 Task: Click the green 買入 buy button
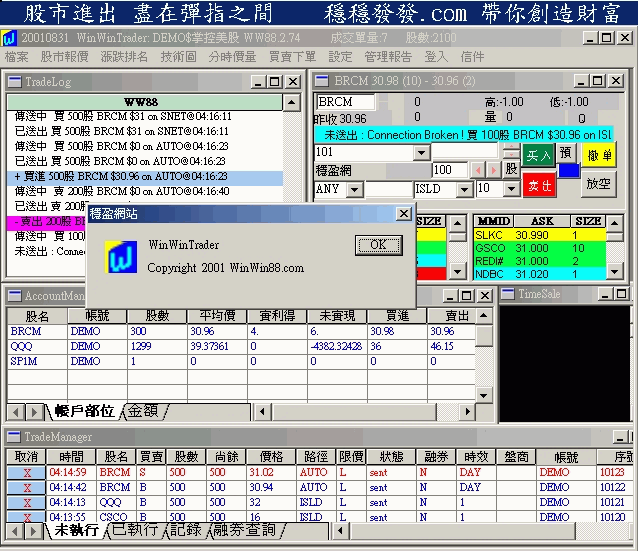(x=538, y=155)
